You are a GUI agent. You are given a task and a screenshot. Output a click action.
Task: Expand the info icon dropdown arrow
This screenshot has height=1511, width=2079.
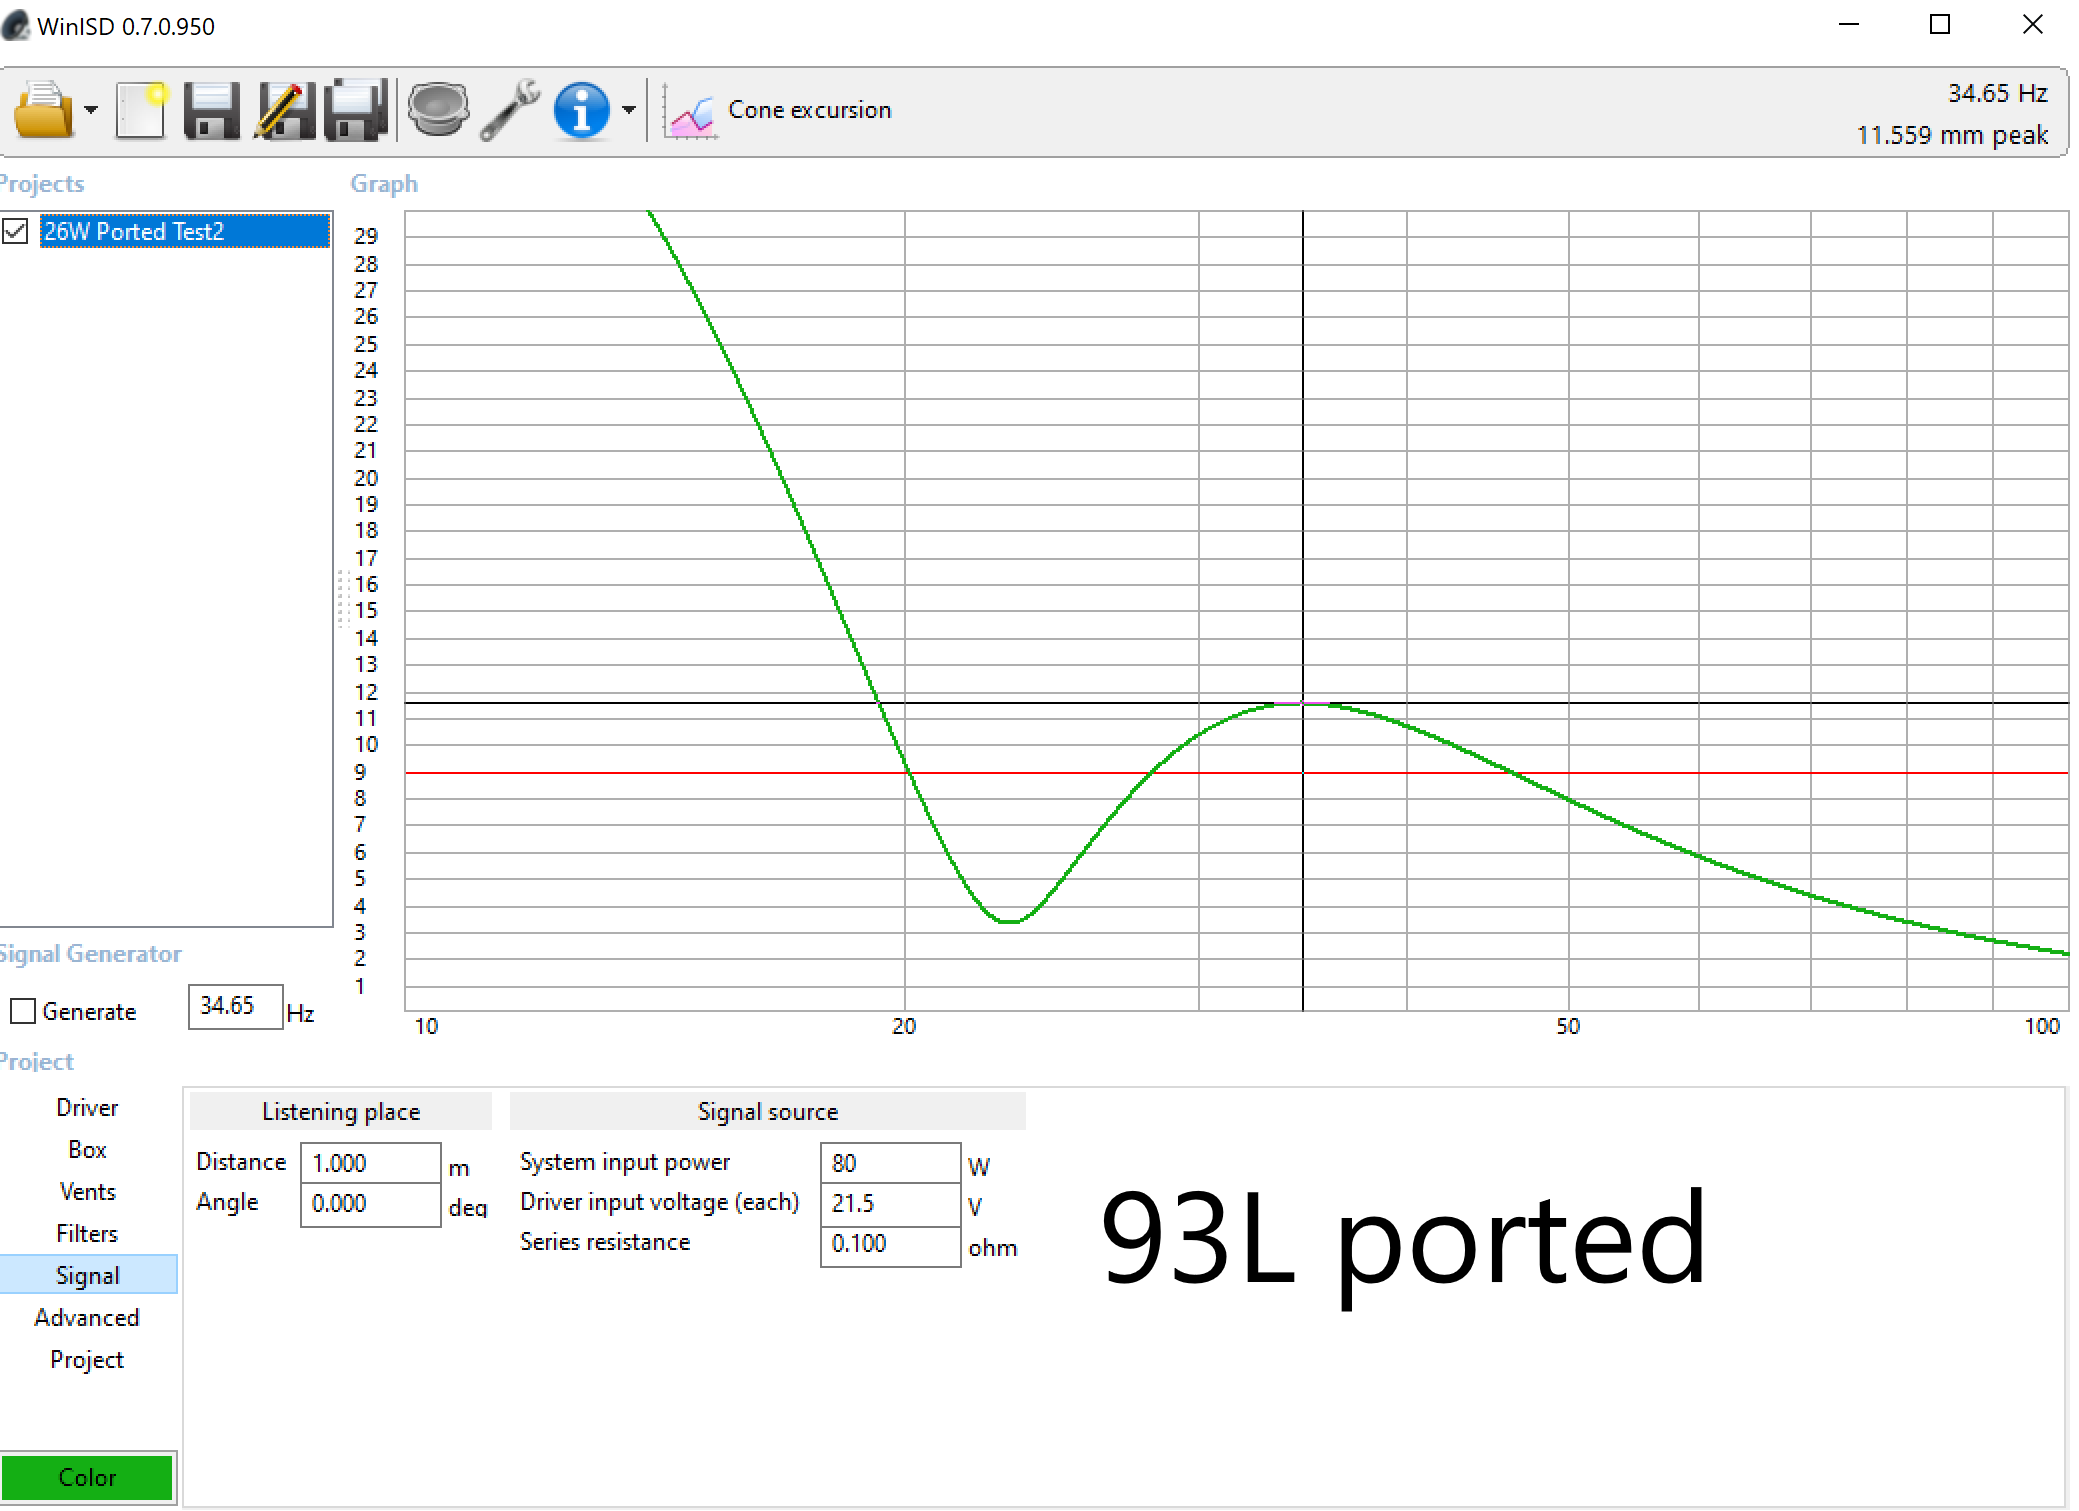point(628,110)
